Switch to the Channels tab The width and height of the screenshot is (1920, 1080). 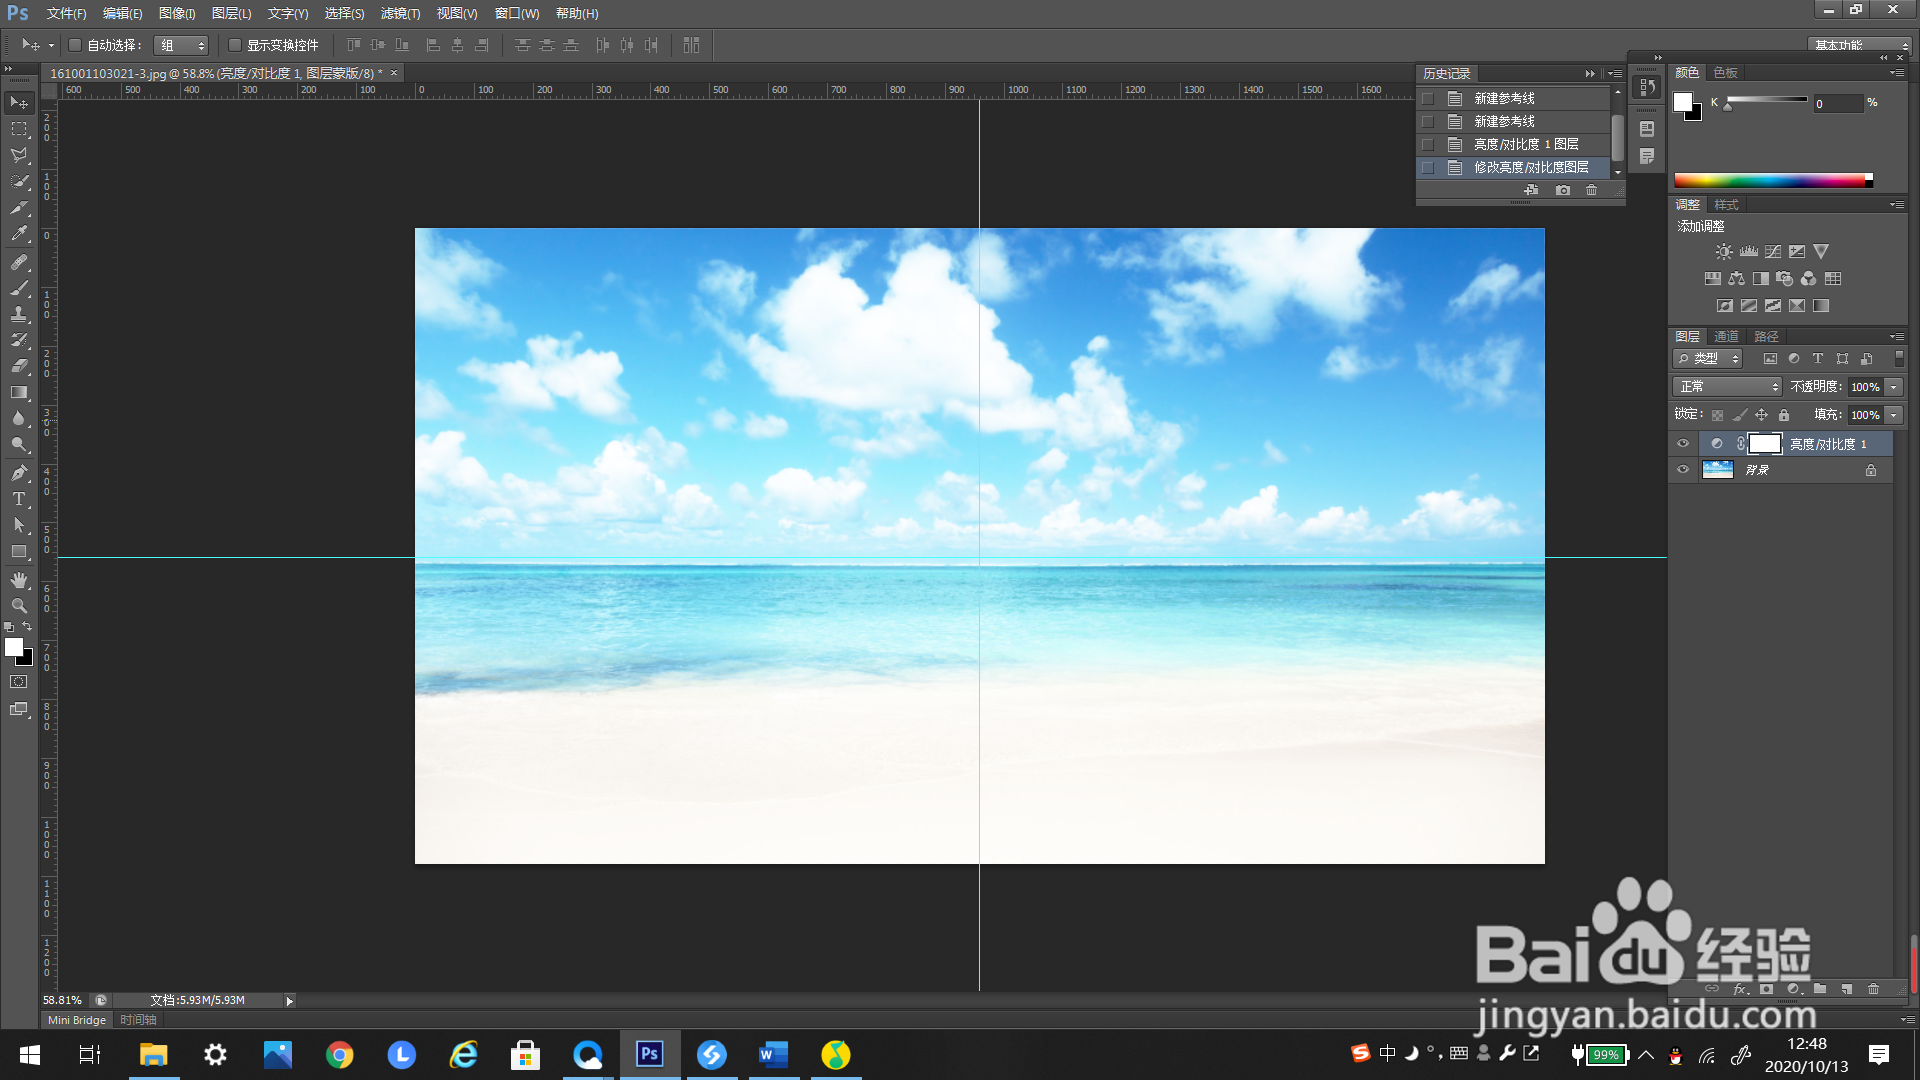(x=1726, y=336)
